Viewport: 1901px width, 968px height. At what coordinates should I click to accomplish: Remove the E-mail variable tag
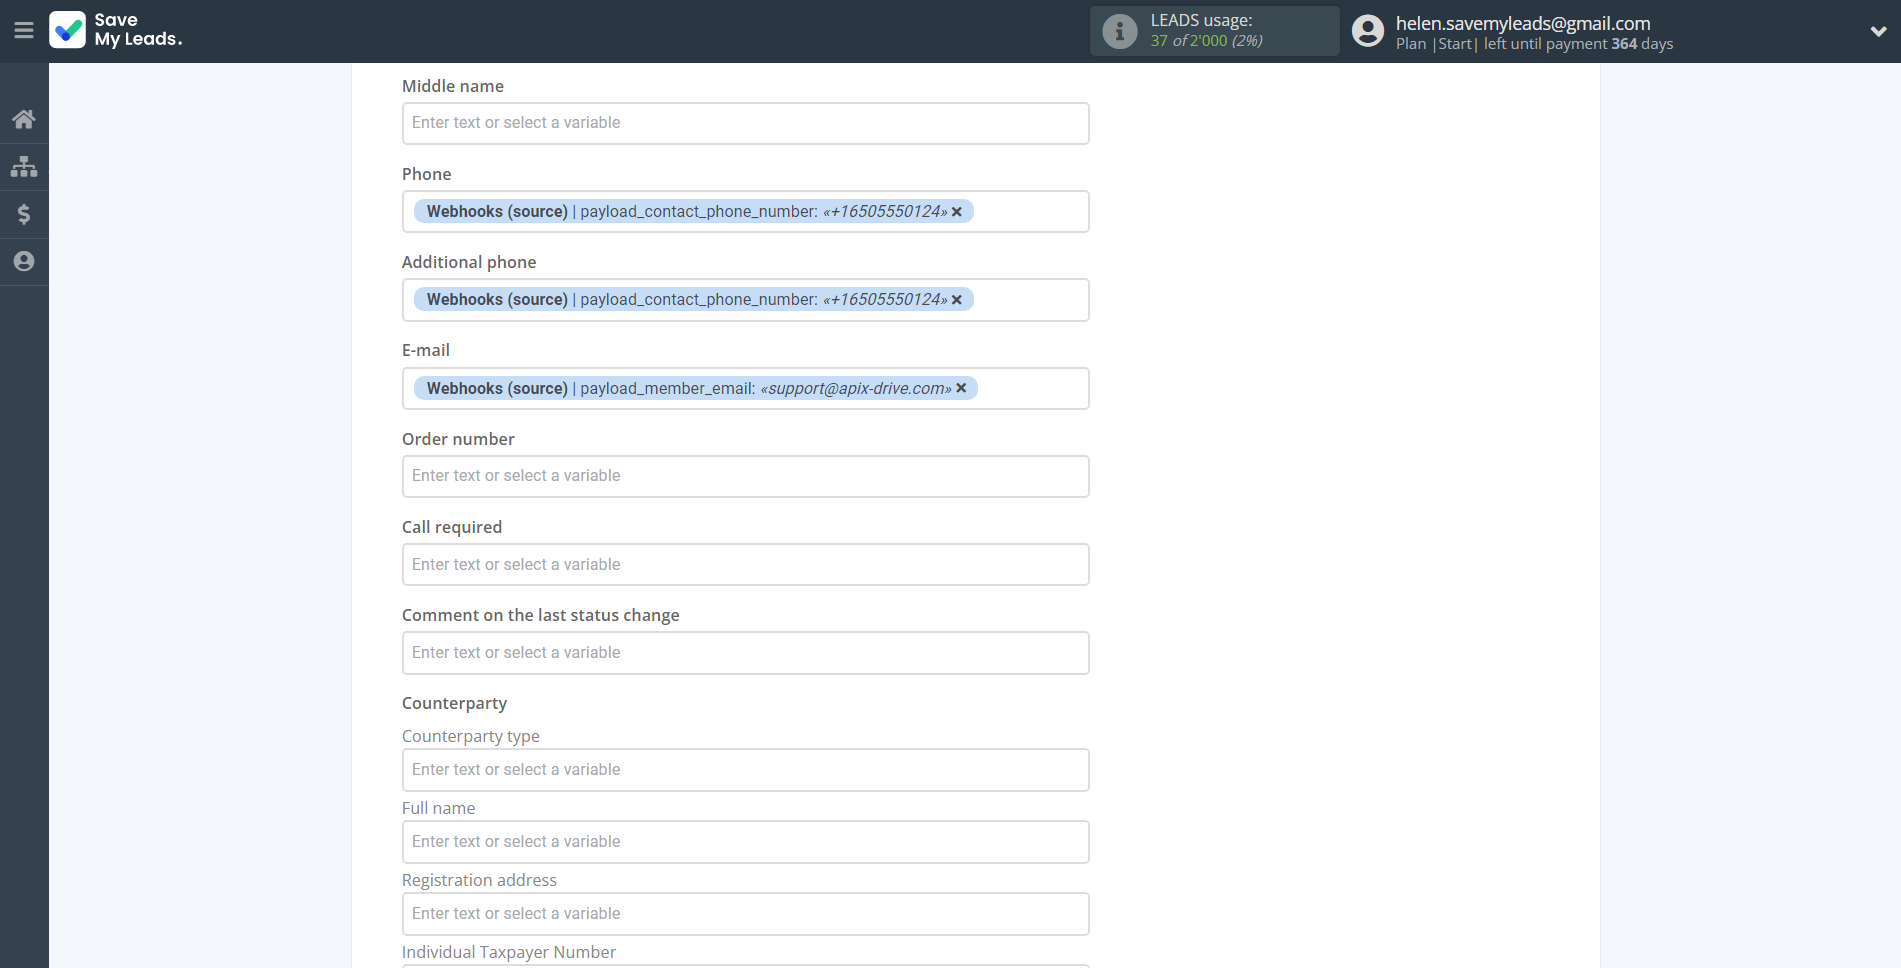coord(961,388)
